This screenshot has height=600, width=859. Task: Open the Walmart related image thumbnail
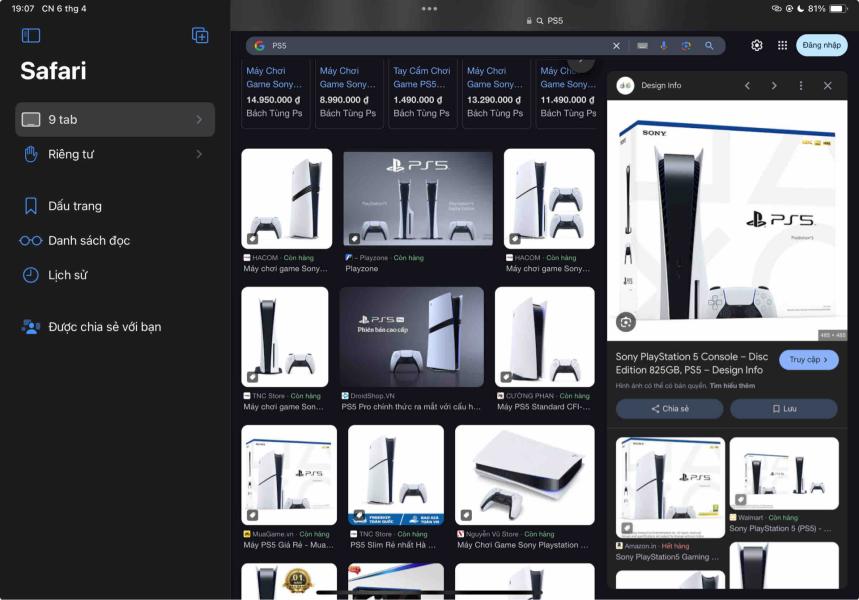784,473
